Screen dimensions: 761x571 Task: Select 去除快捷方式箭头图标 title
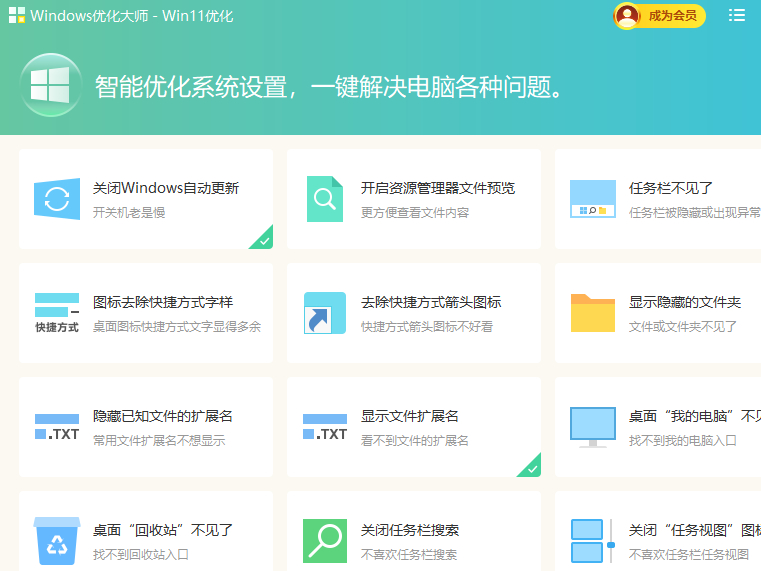click(430, 302)
